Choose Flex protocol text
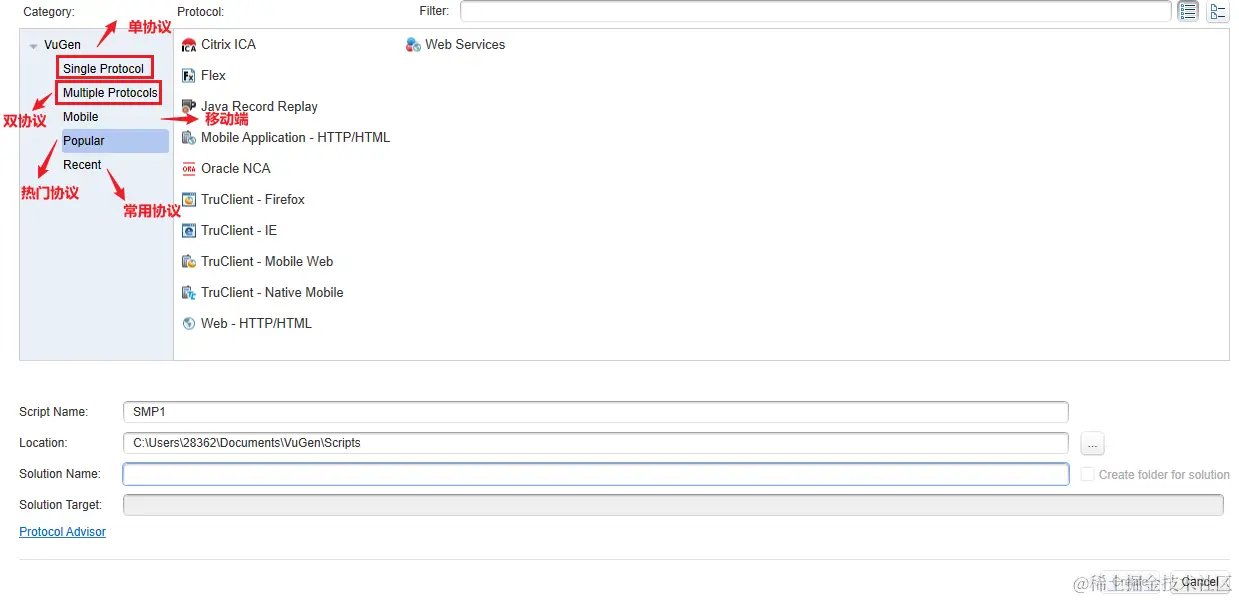 coord(213,76)
